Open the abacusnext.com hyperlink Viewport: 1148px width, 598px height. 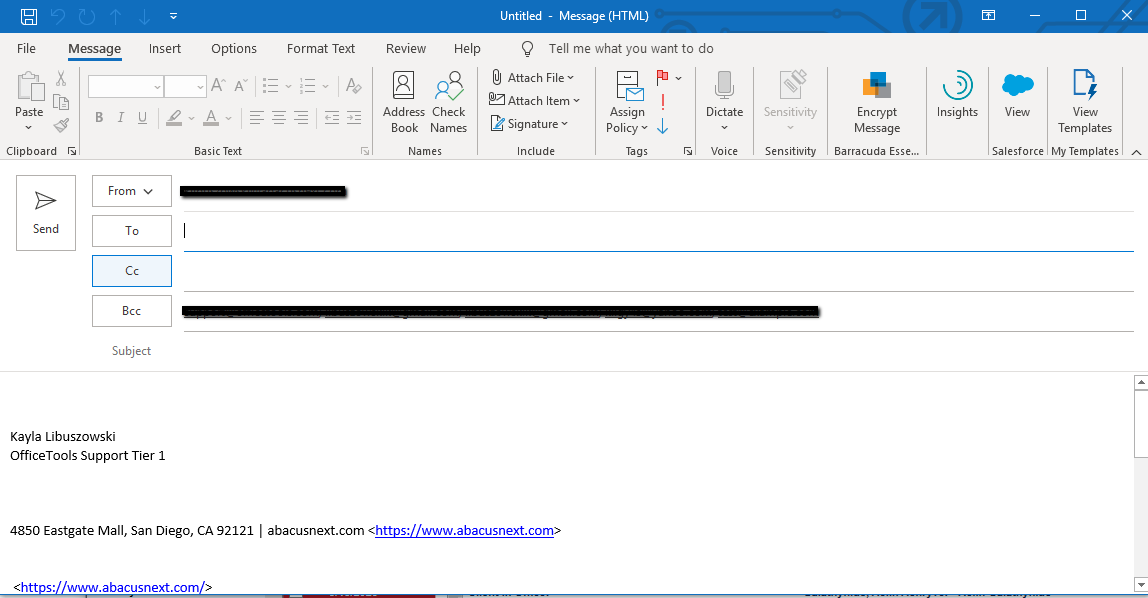(x=464, y=531)
